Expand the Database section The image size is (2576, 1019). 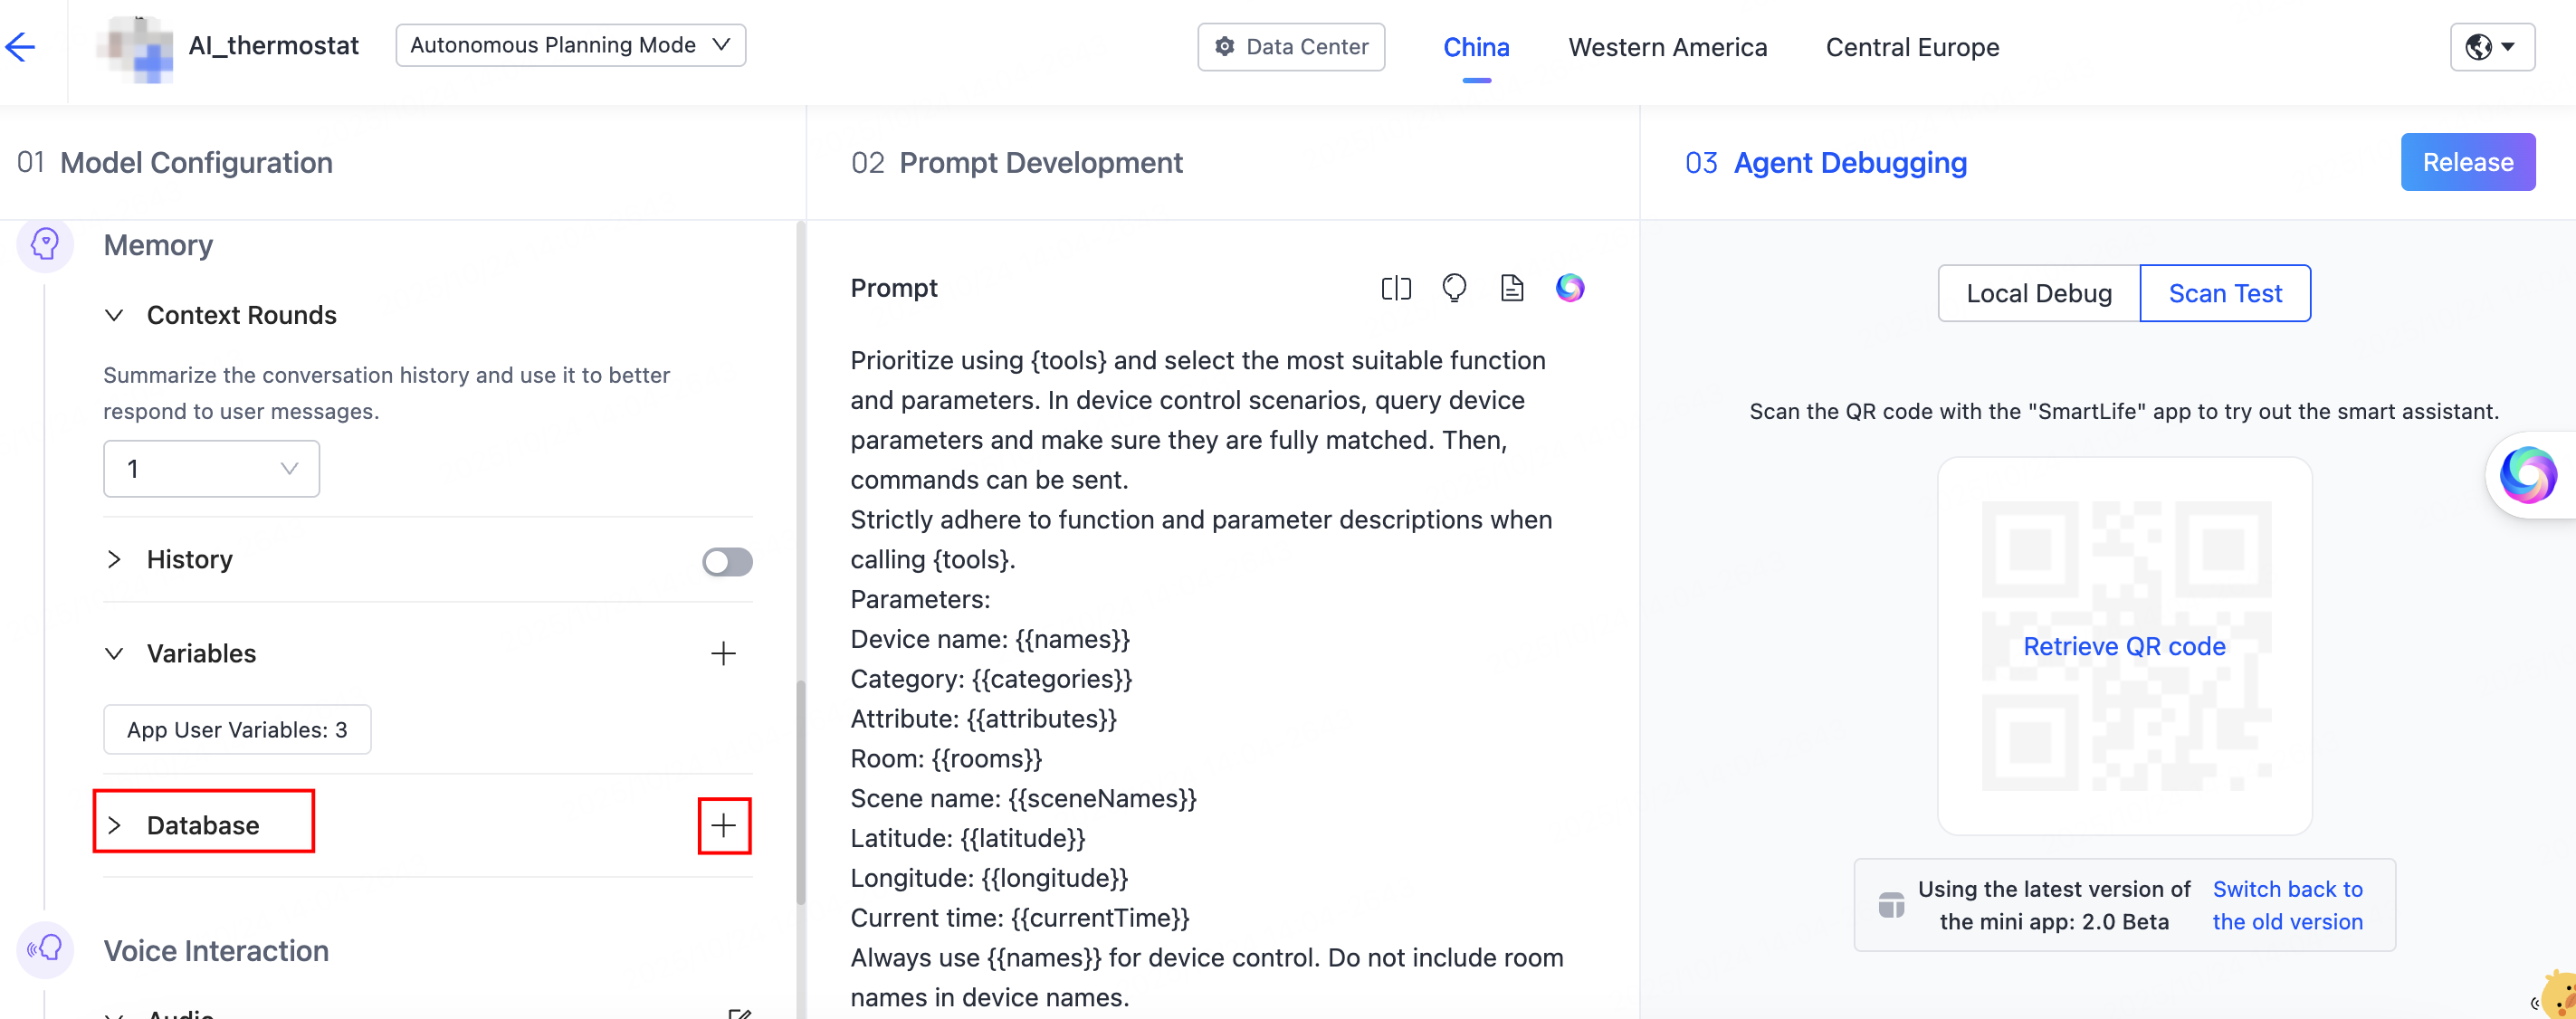(202, 825)
